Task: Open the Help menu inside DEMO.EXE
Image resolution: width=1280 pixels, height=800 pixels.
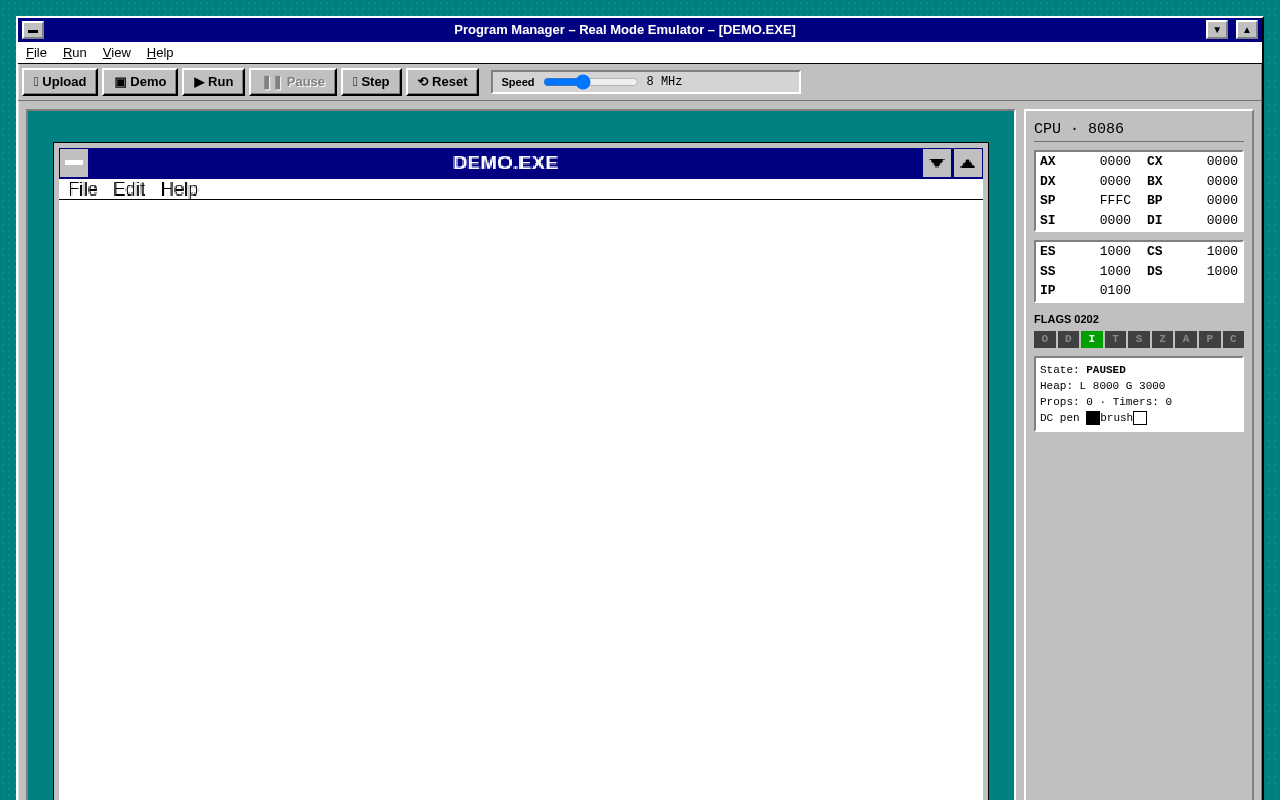Action: (x=179, y=189)
